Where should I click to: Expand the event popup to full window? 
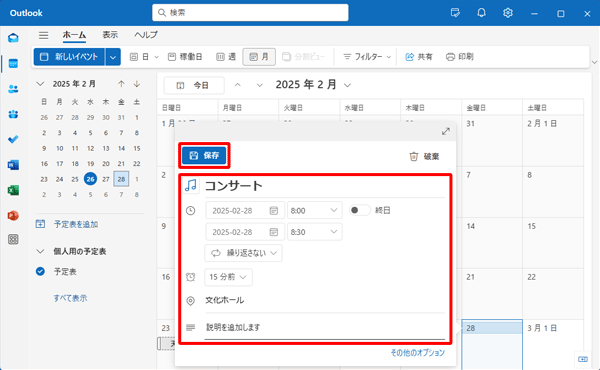point(445,132)
